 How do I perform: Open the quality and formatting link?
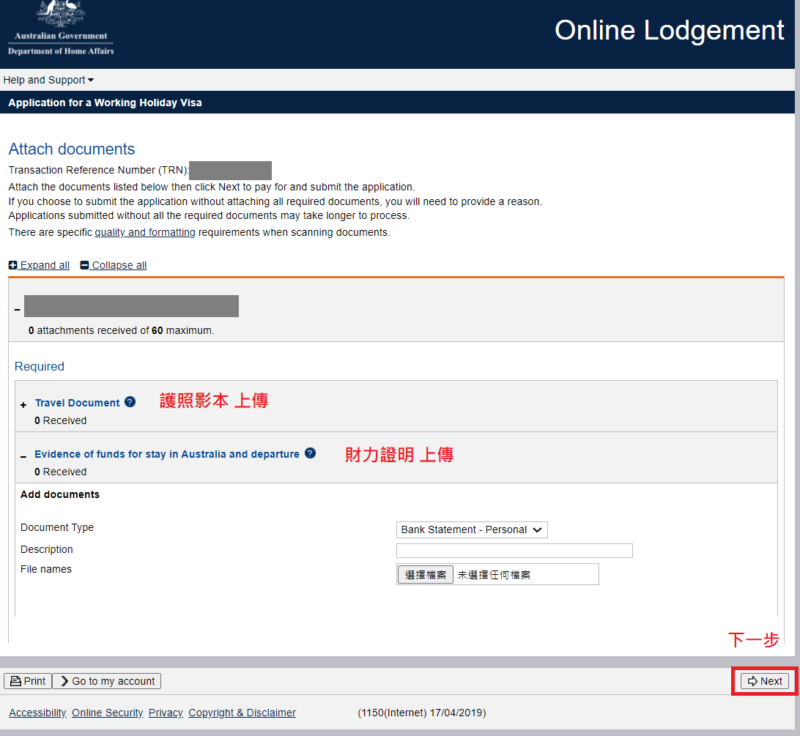coord(145,232)
